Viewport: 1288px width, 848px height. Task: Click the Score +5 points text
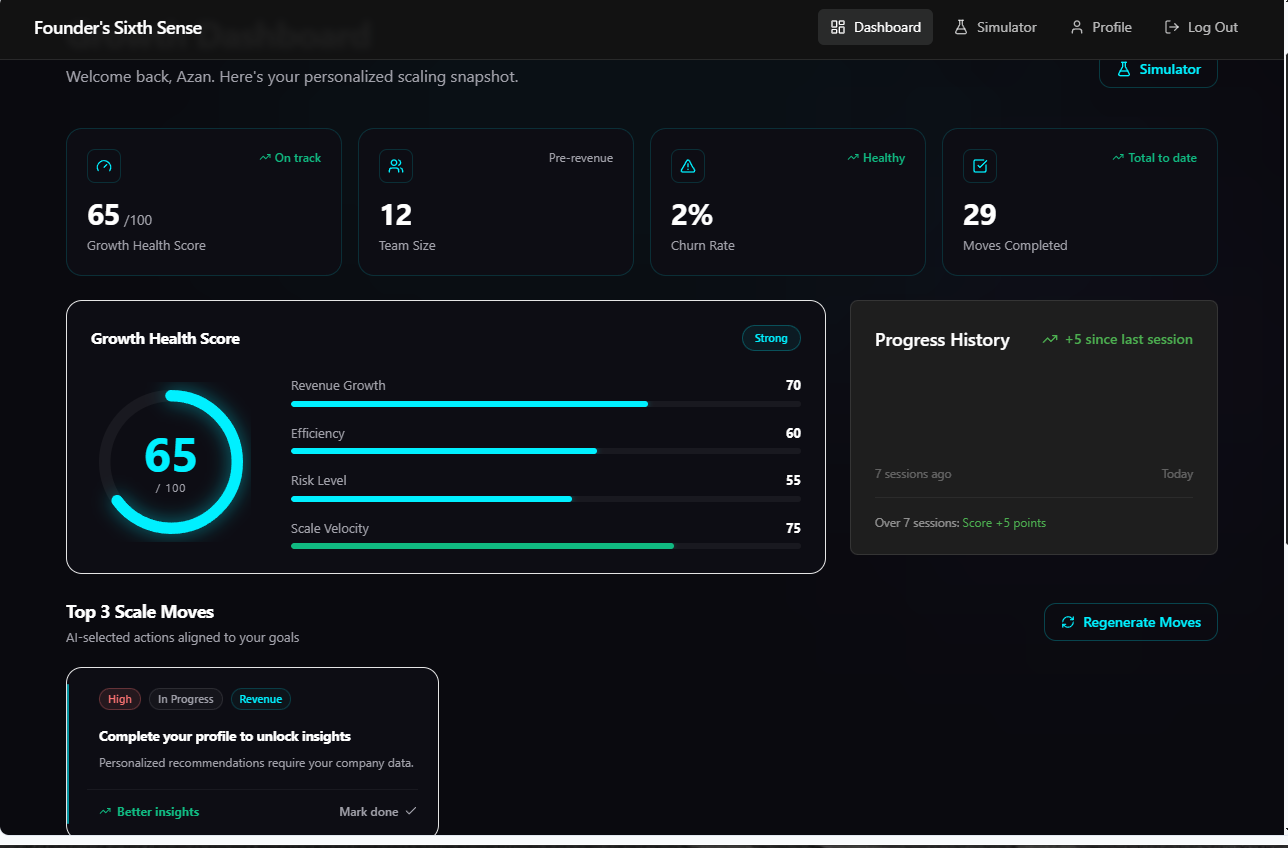(x=1004, y=523)
